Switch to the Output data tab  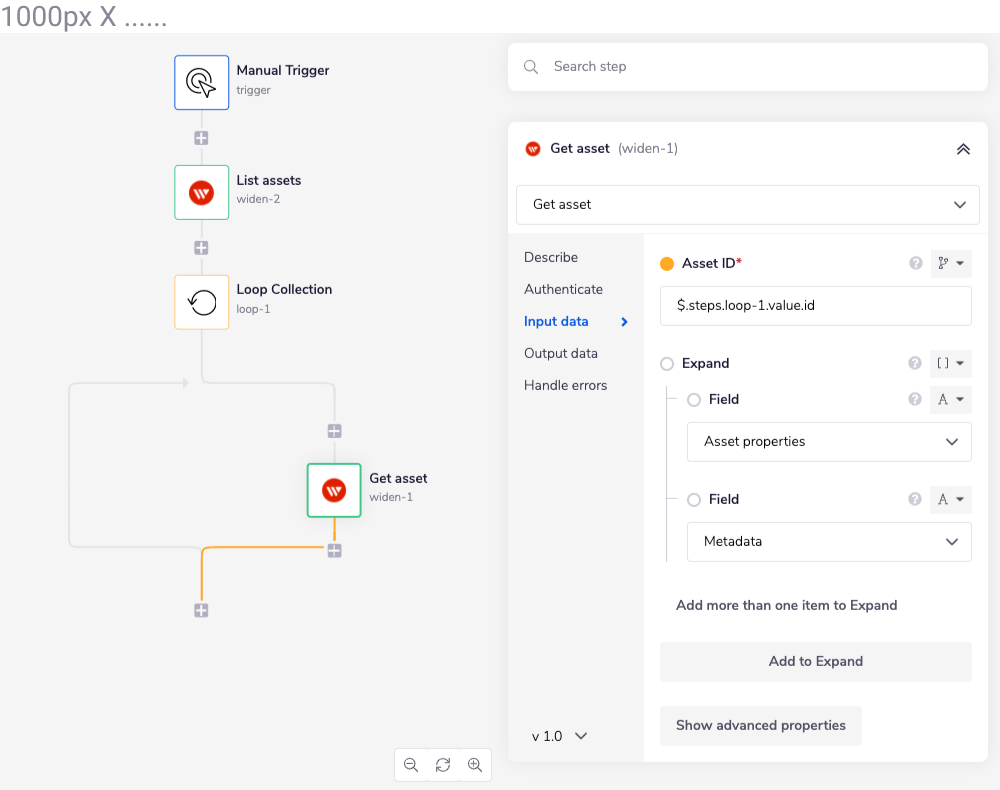[x=561, y=353]
